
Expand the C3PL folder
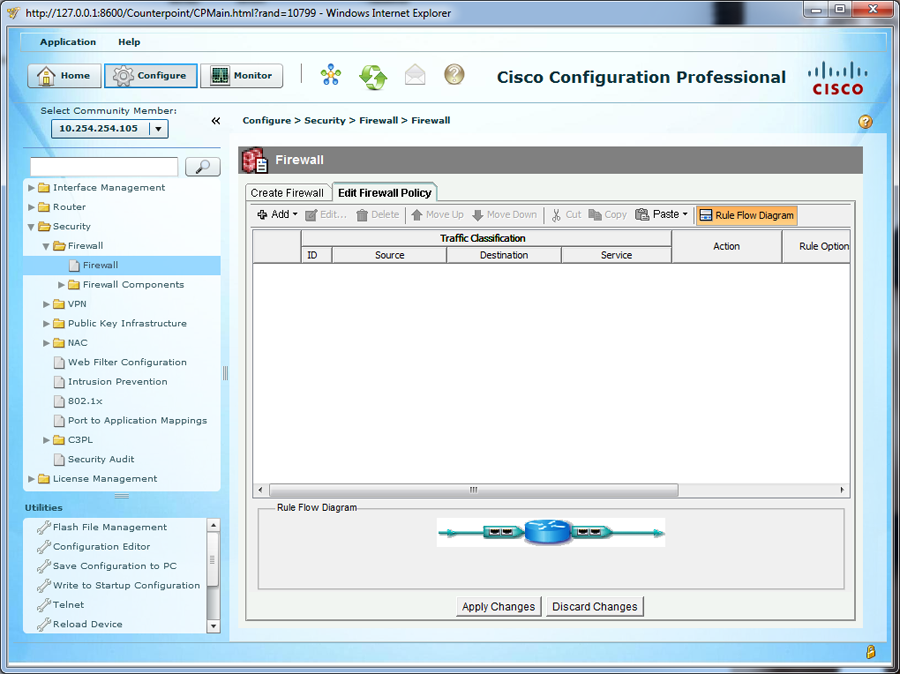click(46, 440)
